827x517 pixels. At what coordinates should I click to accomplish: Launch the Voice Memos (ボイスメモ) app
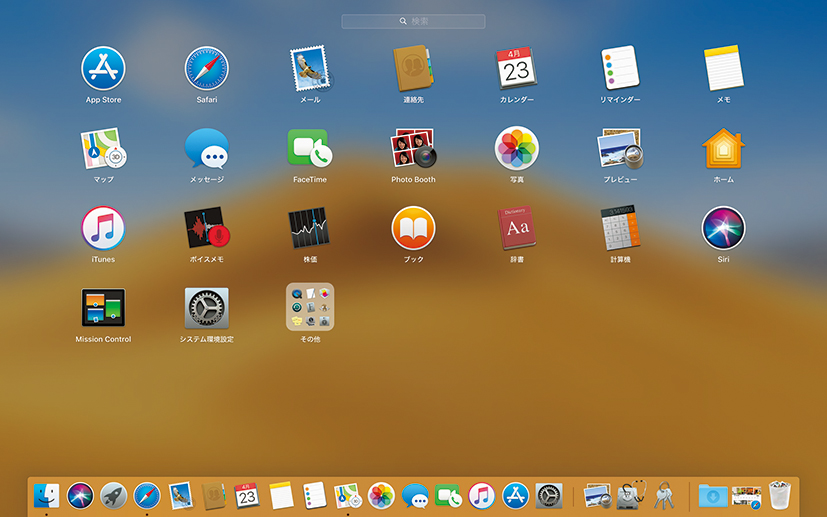click(x=207, y=229)
